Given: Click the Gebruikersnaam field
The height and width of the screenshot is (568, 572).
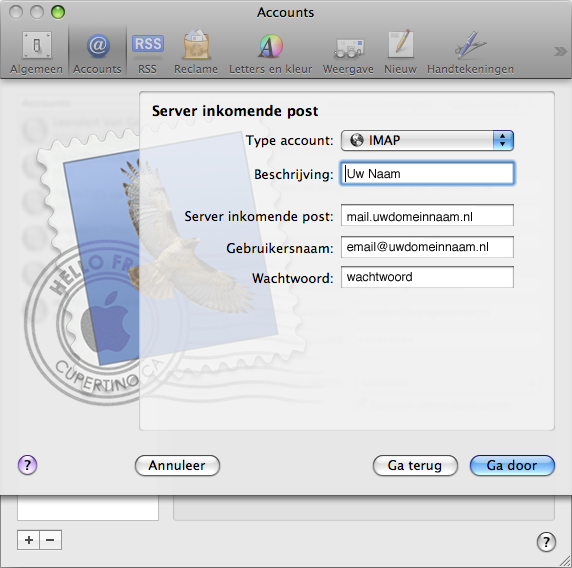Looking at the screenshot, I should (x=427, y=247).
